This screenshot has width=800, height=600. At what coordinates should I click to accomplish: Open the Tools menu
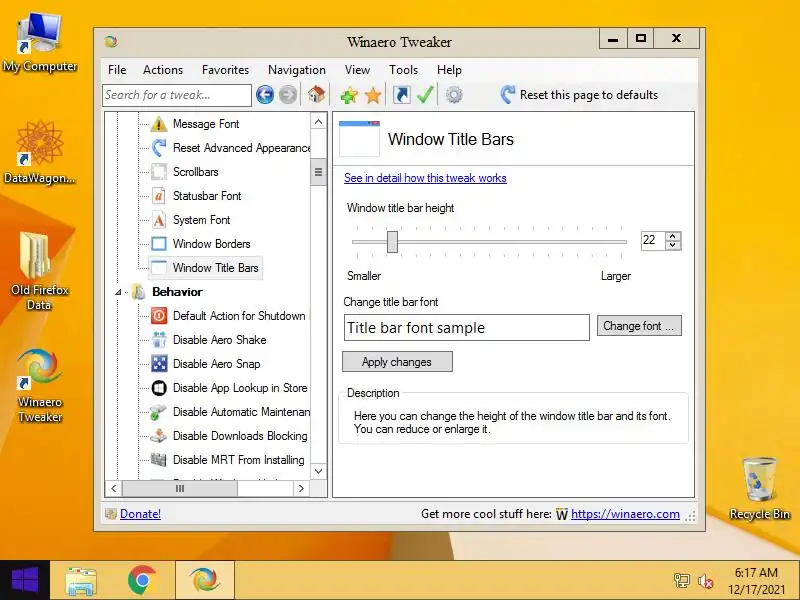coord(404,70)
